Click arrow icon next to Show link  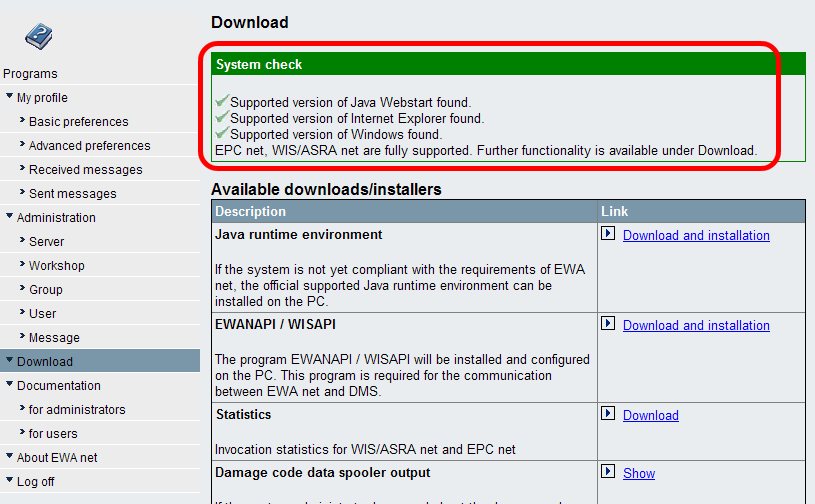click(x=608, y=473)
